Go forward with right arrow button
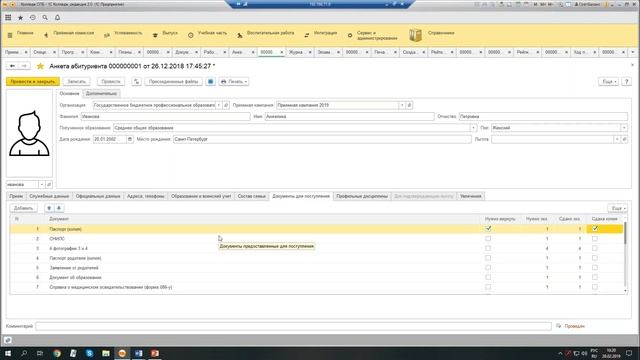Screen dimensions: 640x360 pyautogui.click(x=24, y=66)
